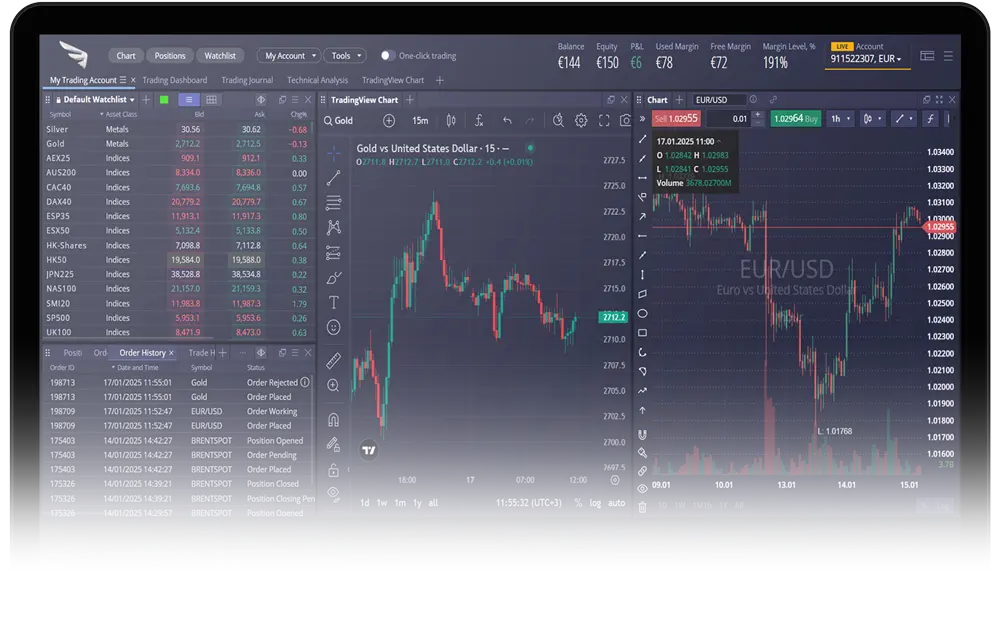1000x622 pixels.
Task: Increase order volume with plus stepper
Action: pos(758,115)
